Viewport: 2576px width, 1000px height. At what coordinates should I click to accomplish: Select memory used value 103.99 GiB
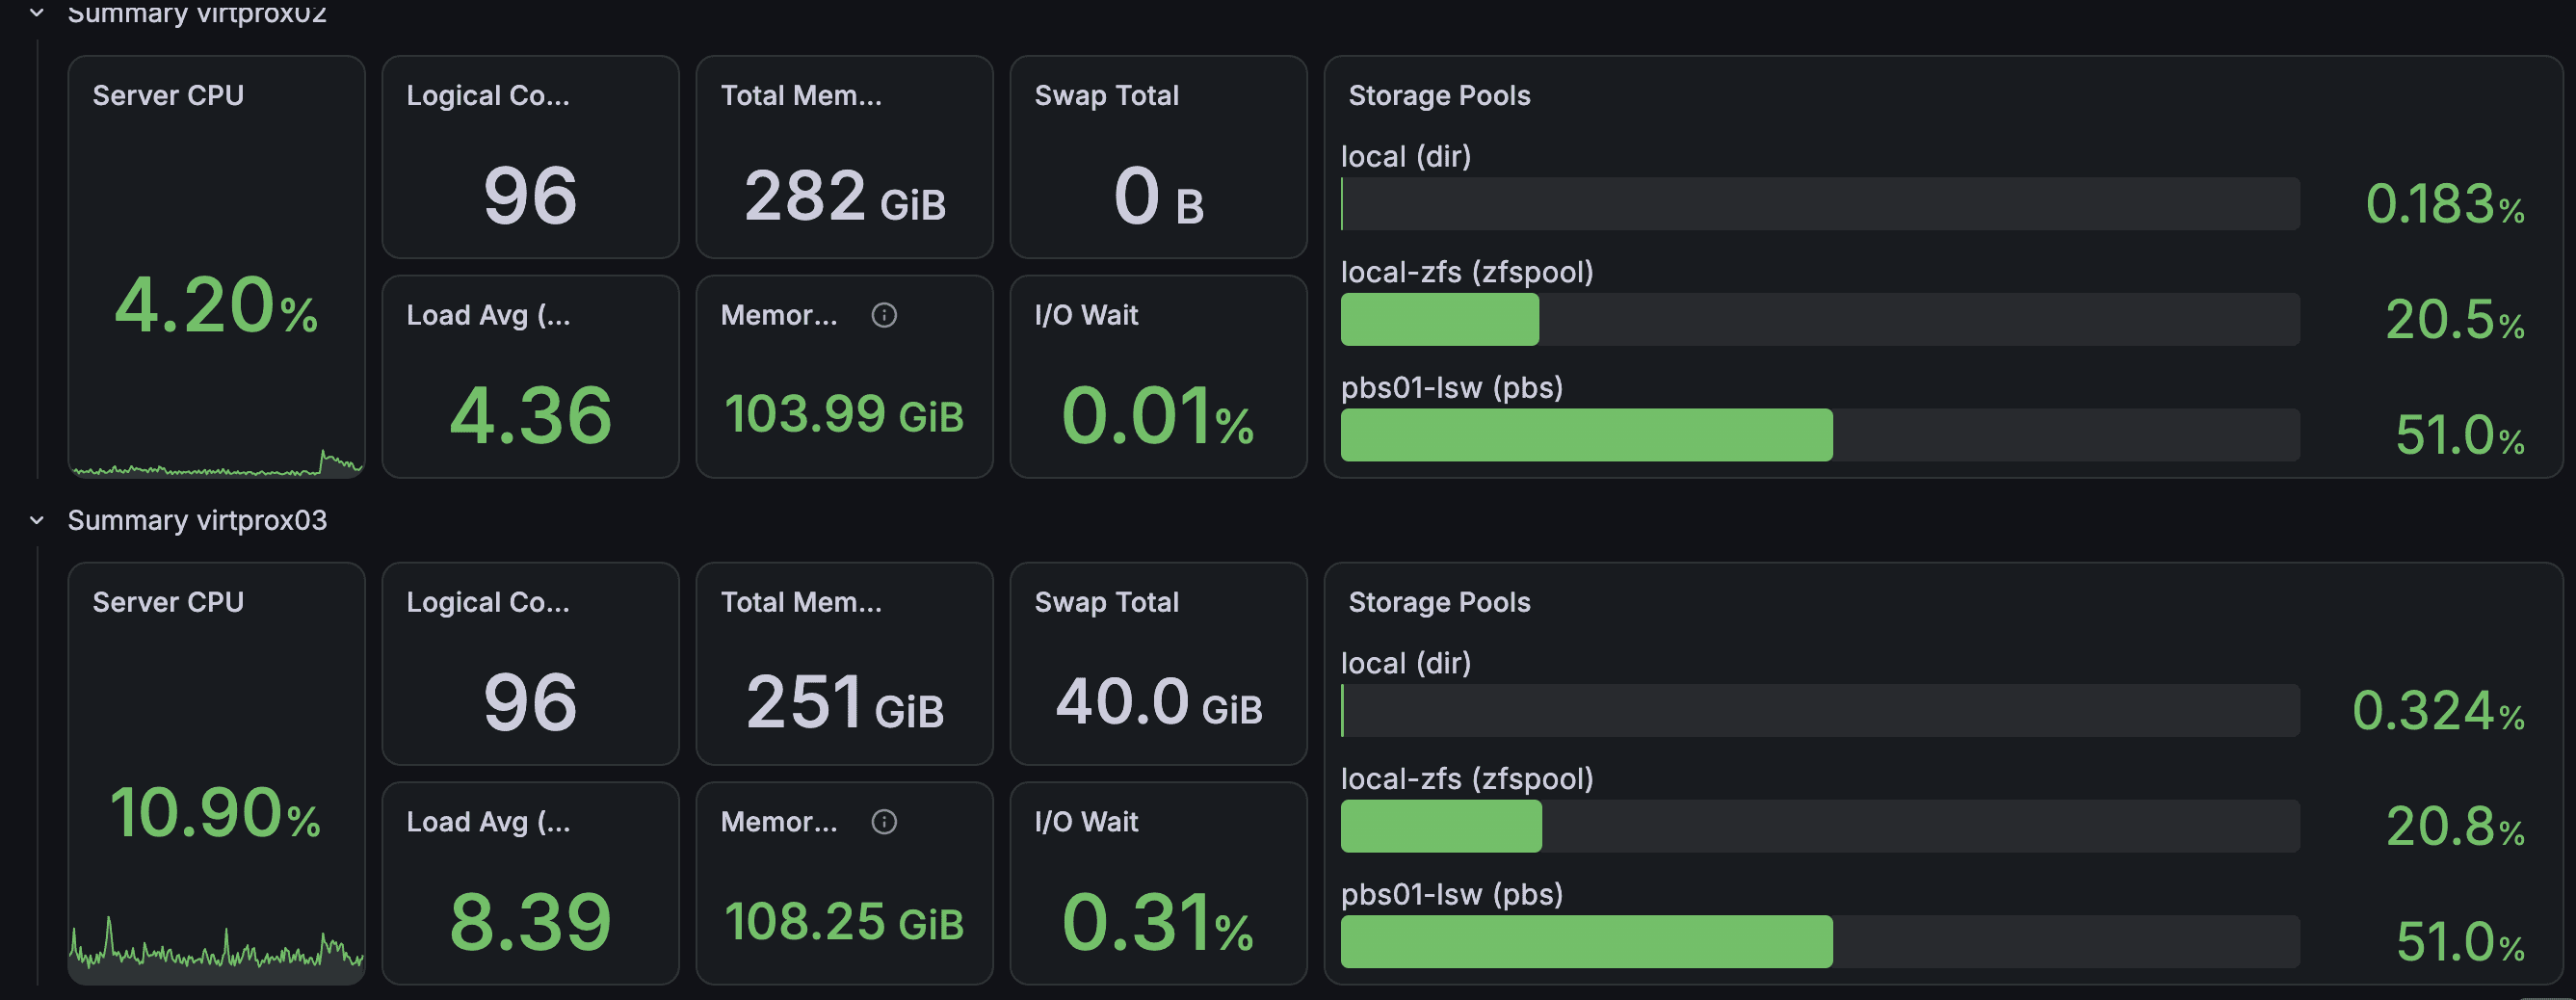tap(844, 415)
